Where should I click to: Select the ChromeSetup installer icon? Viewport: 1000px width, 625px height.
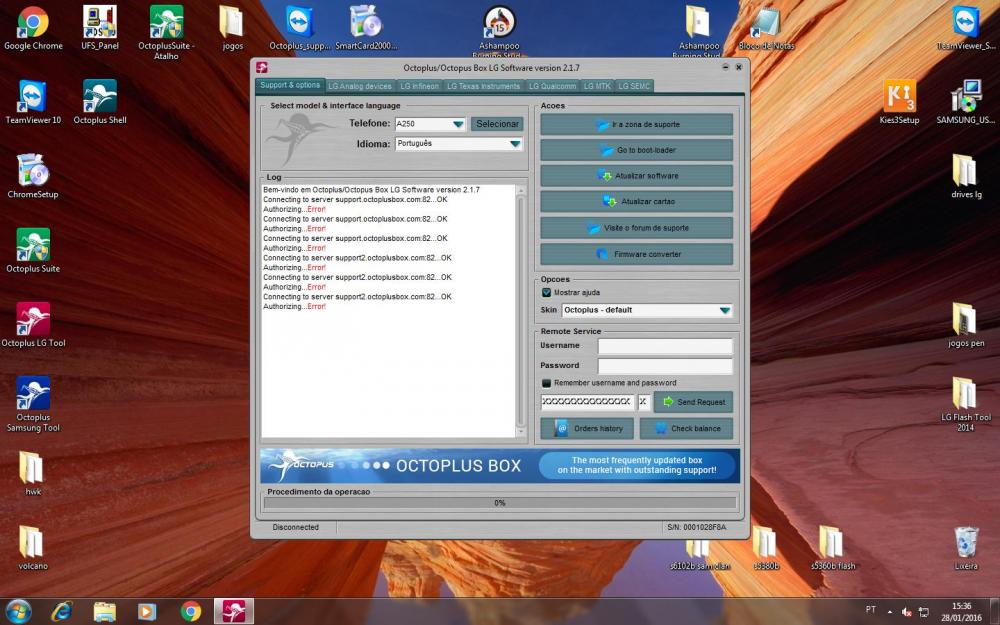click(x=33, y=176)
